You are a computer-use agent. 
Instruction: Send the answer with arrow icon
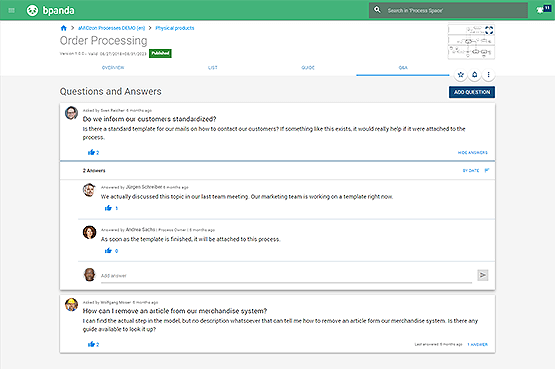tap(483, 275)
